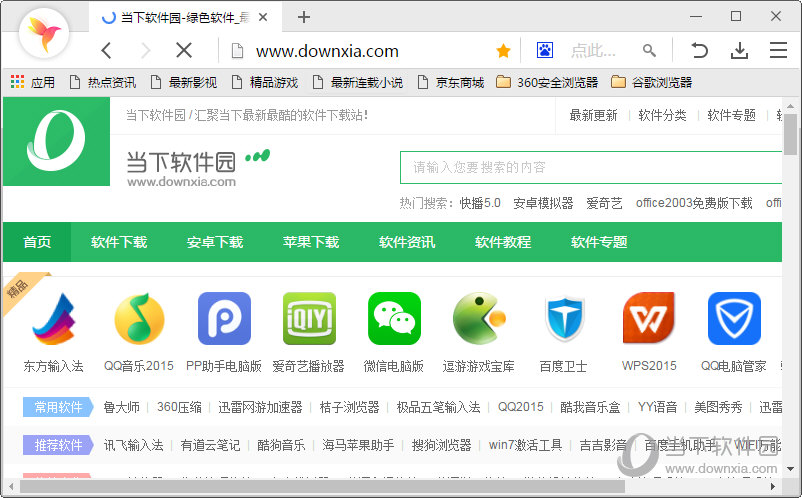The width and height of the screenshot is (802, 498).
Task: Open the 迅雷网游加速器 link
Action: (x=260, y=407)
